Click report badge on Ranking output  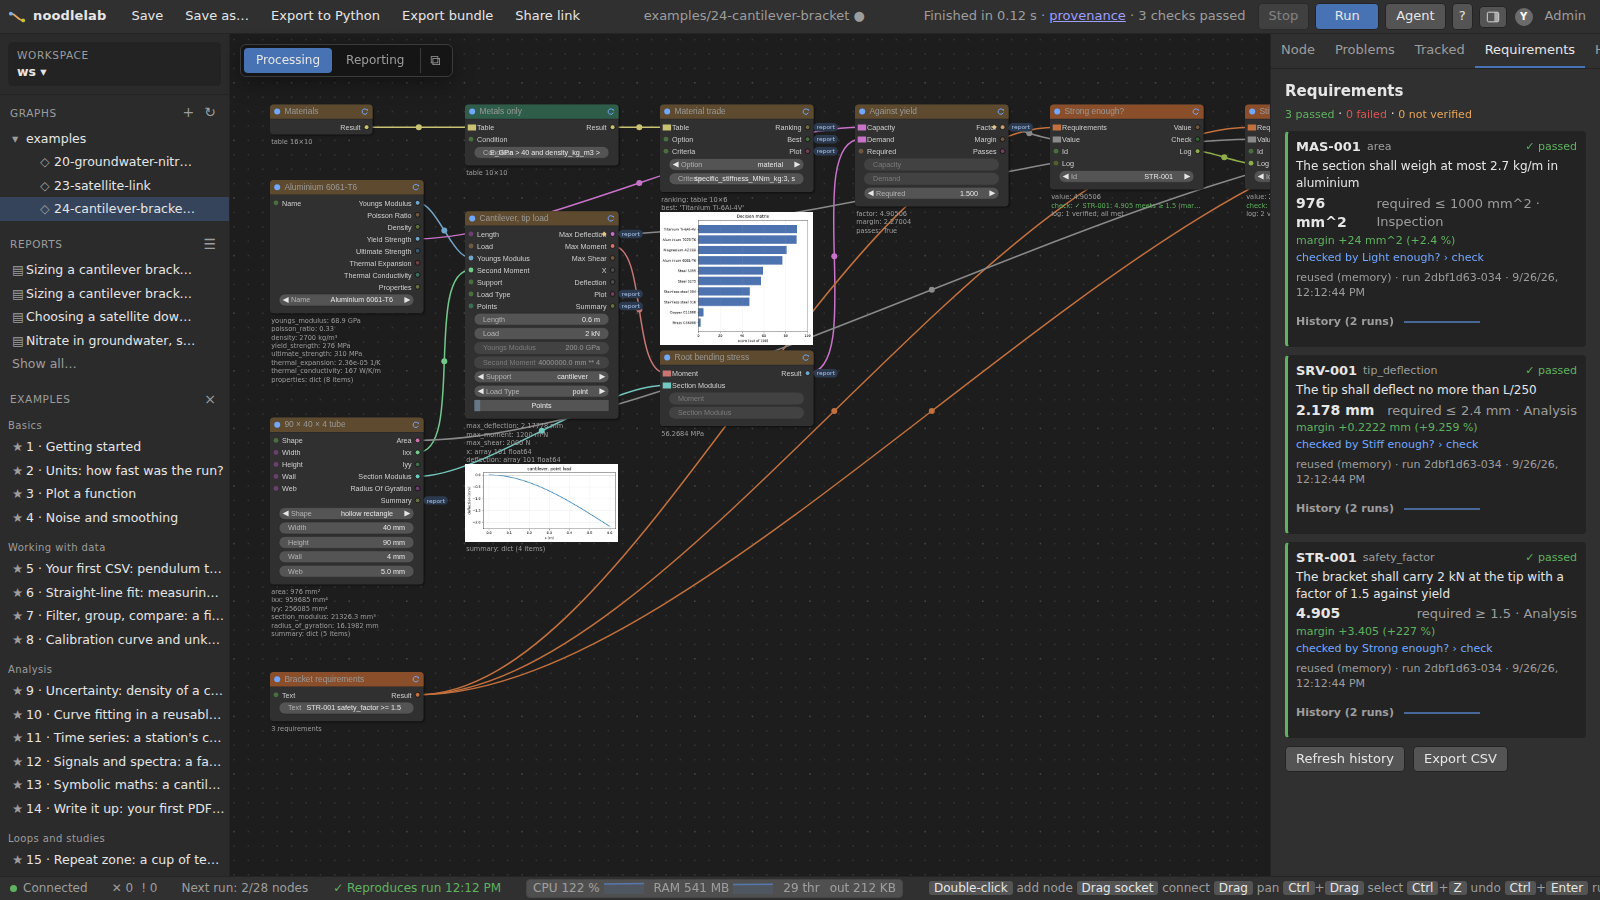click(826, 128)
